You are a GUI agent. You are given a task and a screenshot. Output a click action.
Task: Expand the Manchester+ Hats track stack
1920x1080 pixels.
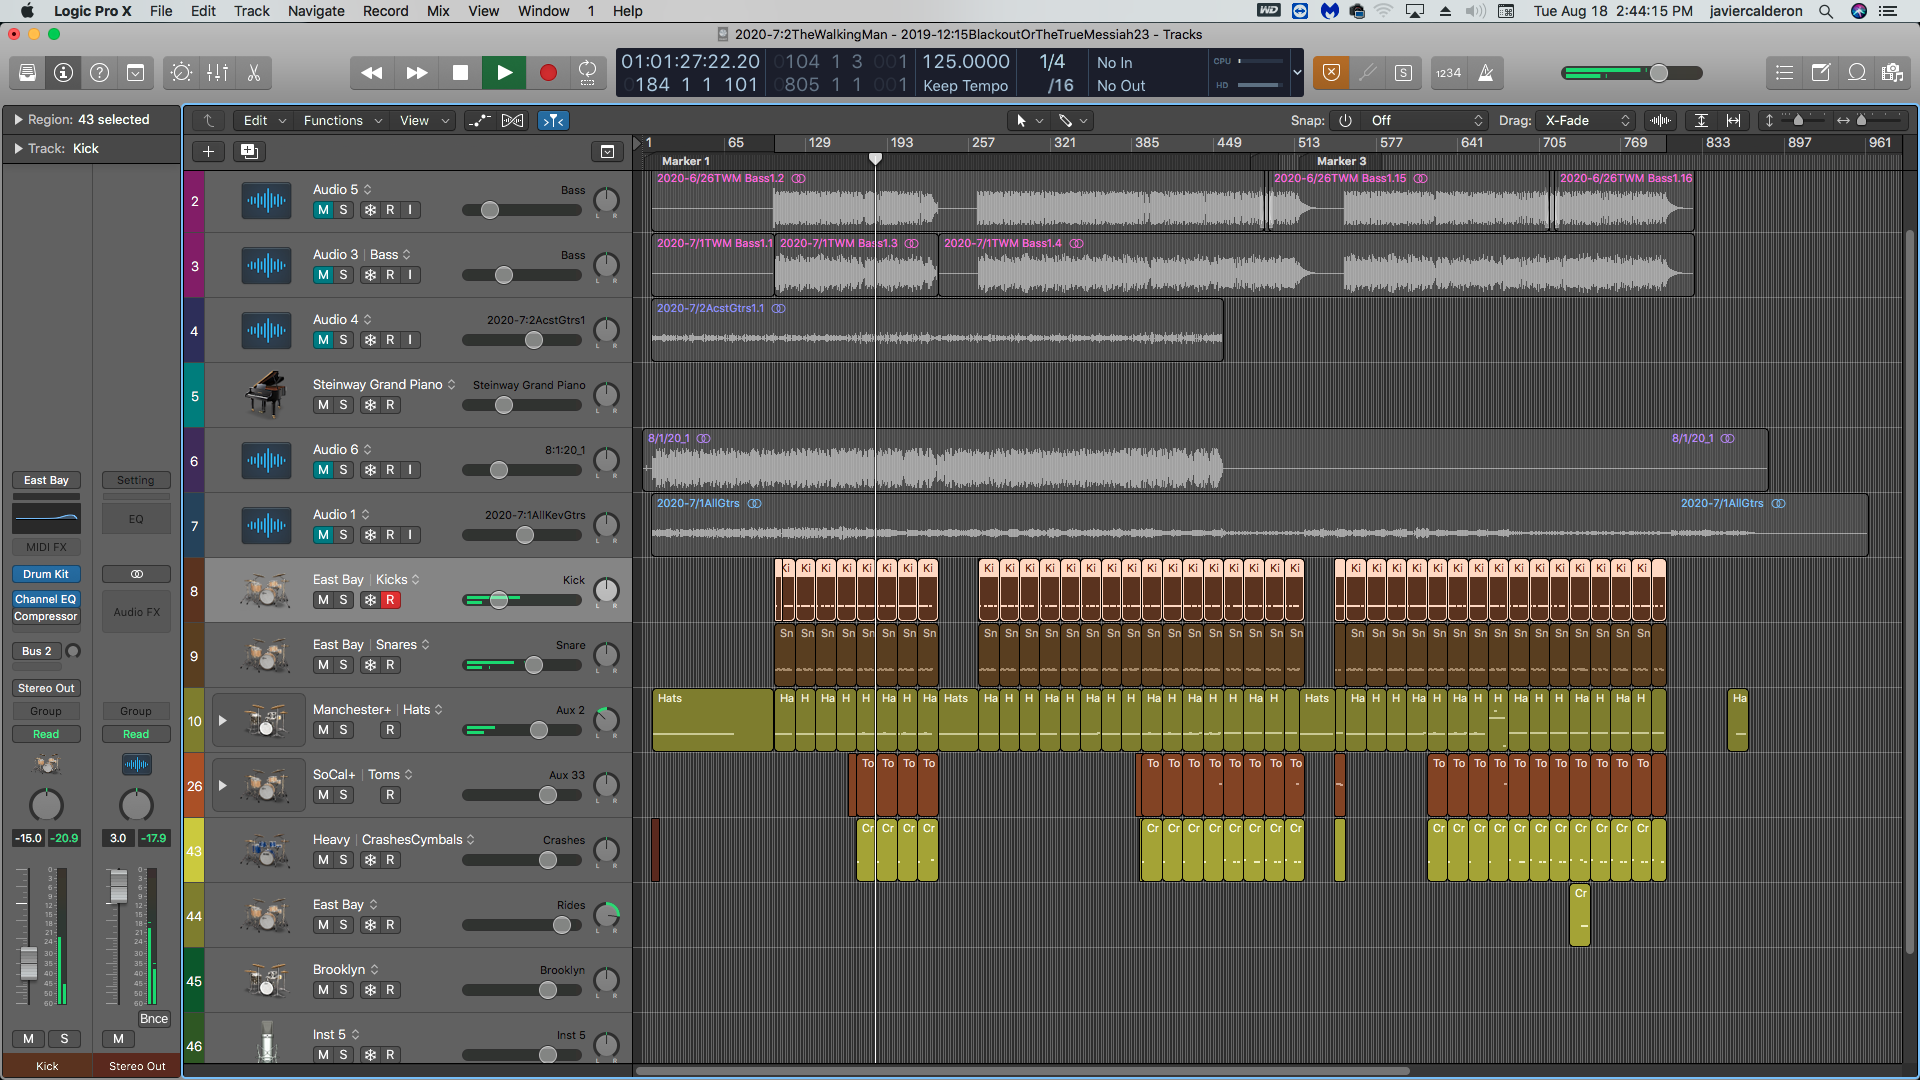[x=222, y=719]
